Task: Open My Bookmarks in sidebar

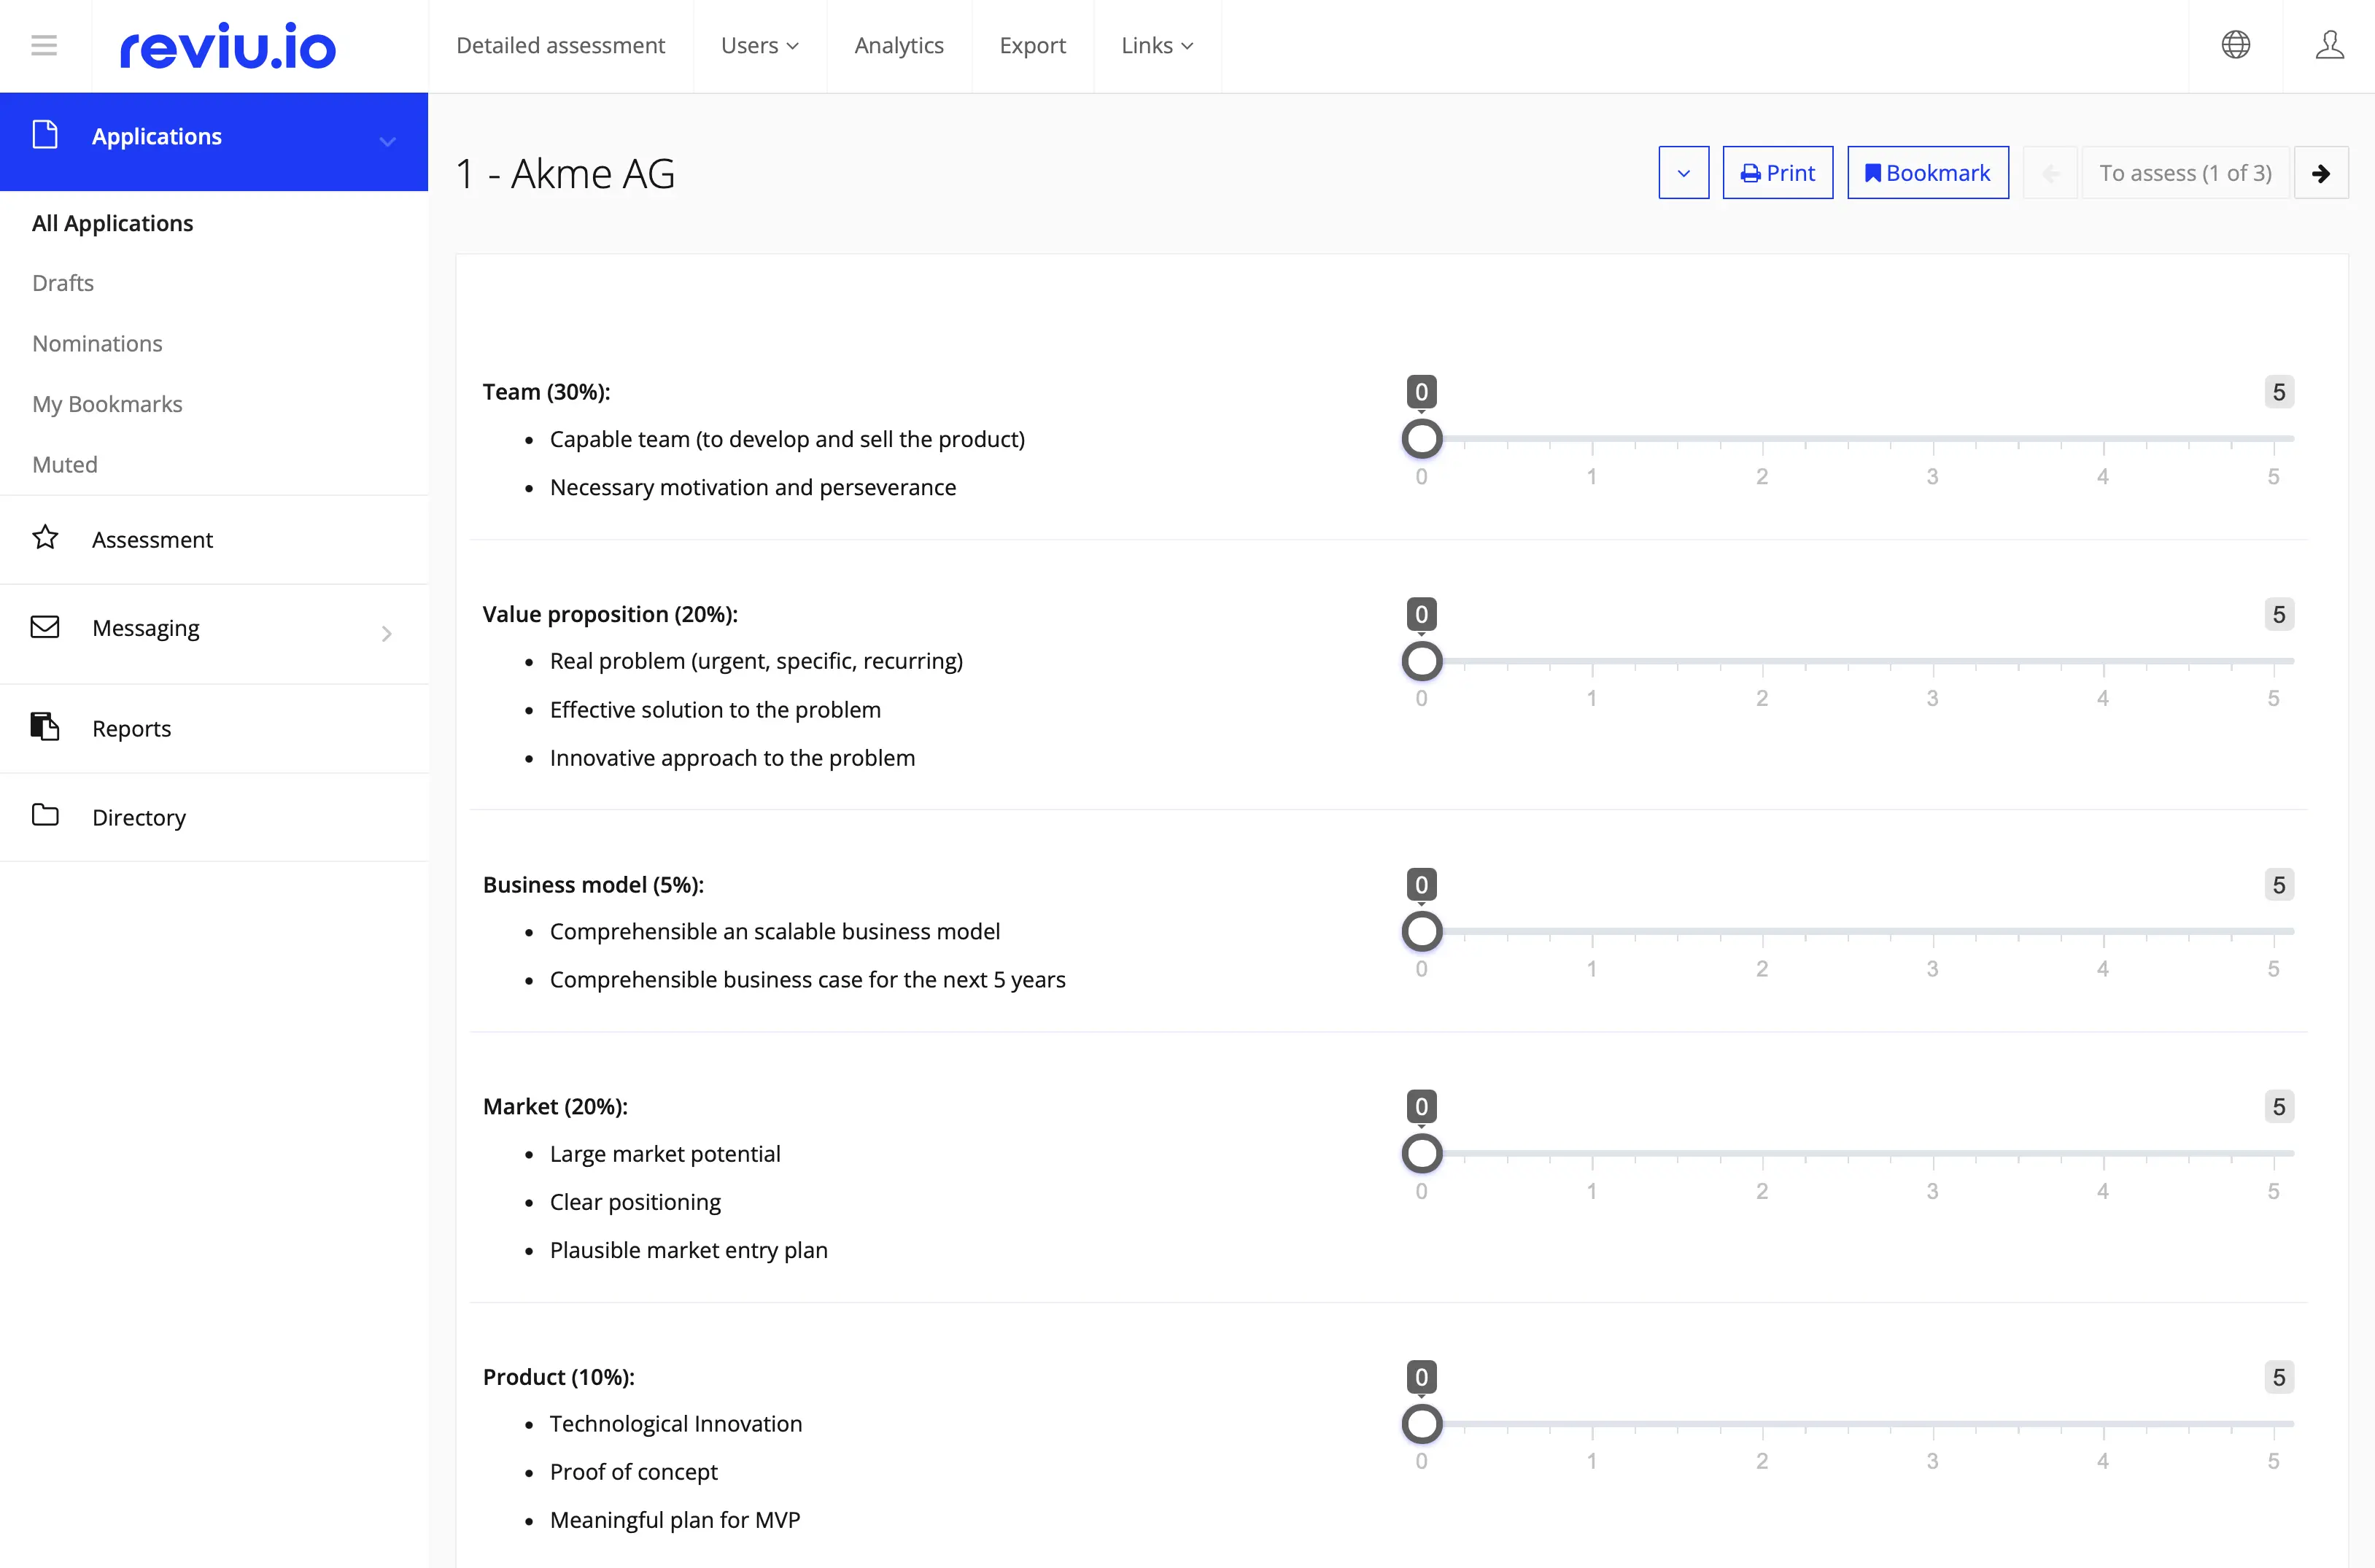Action: pos(107,404)
